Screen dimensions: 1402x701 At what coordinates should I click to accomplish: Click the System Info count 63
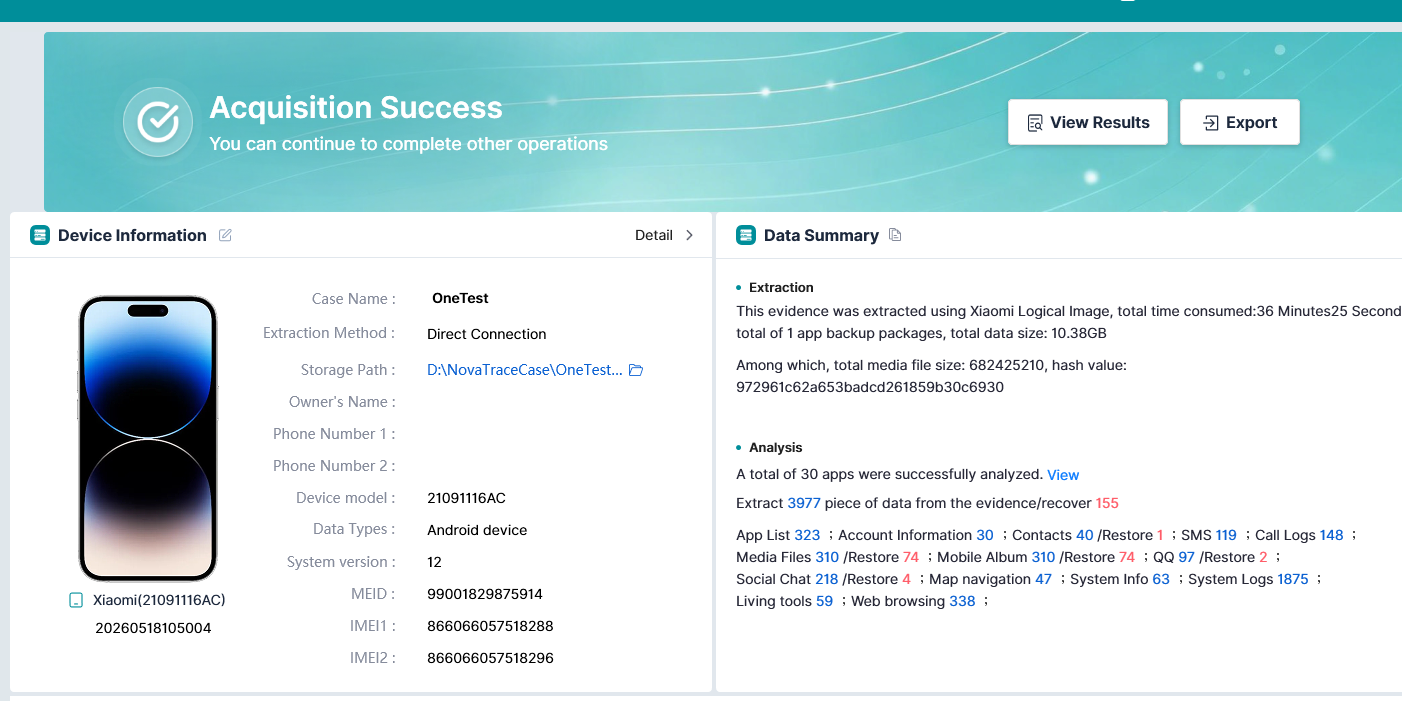point(1161,579)
